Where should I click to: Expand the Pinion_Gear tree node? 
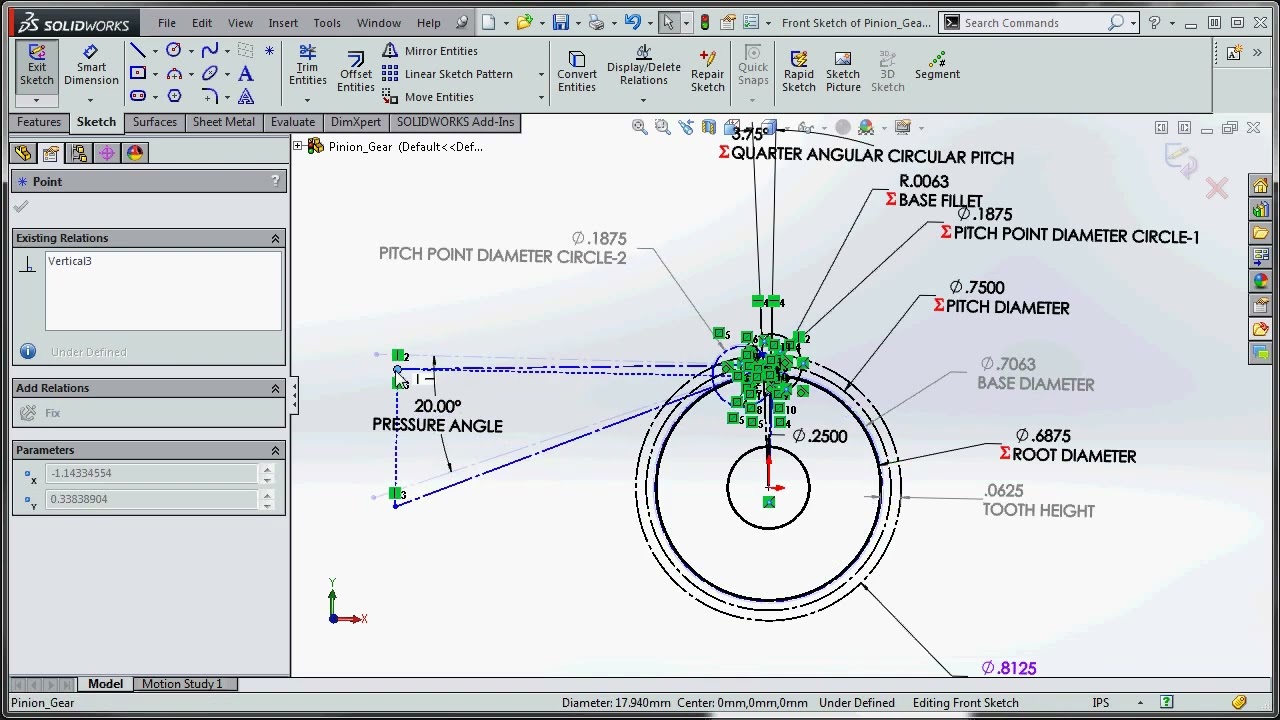coord(297,147)
